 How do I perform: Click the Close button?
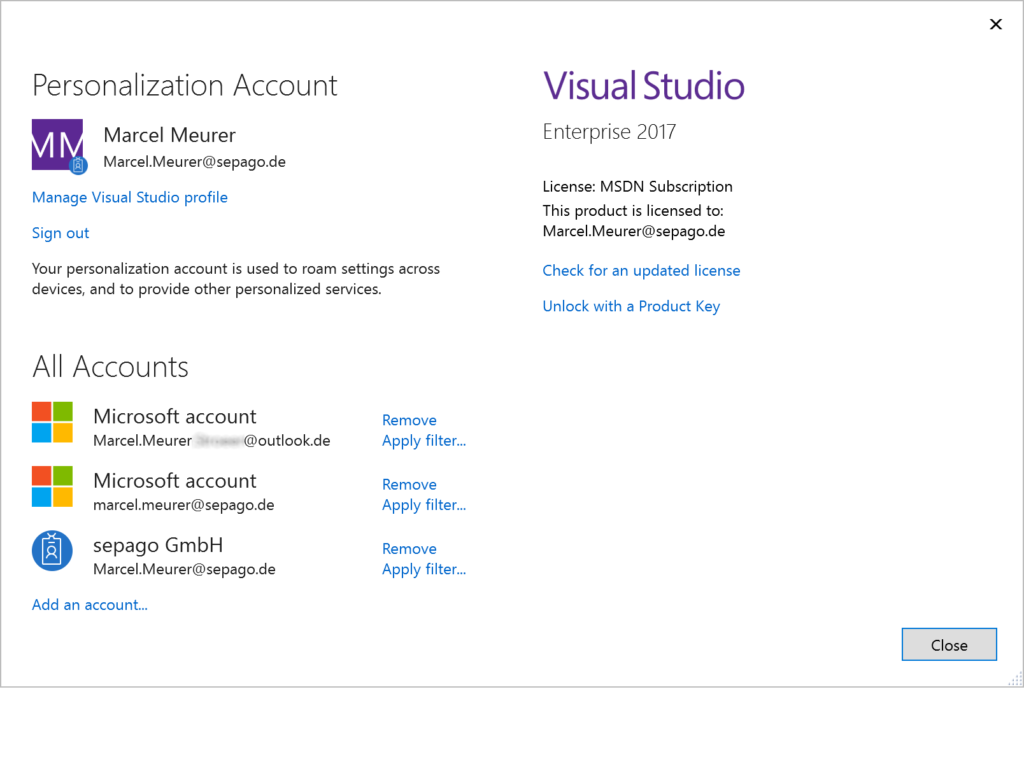tap(949, 645)
